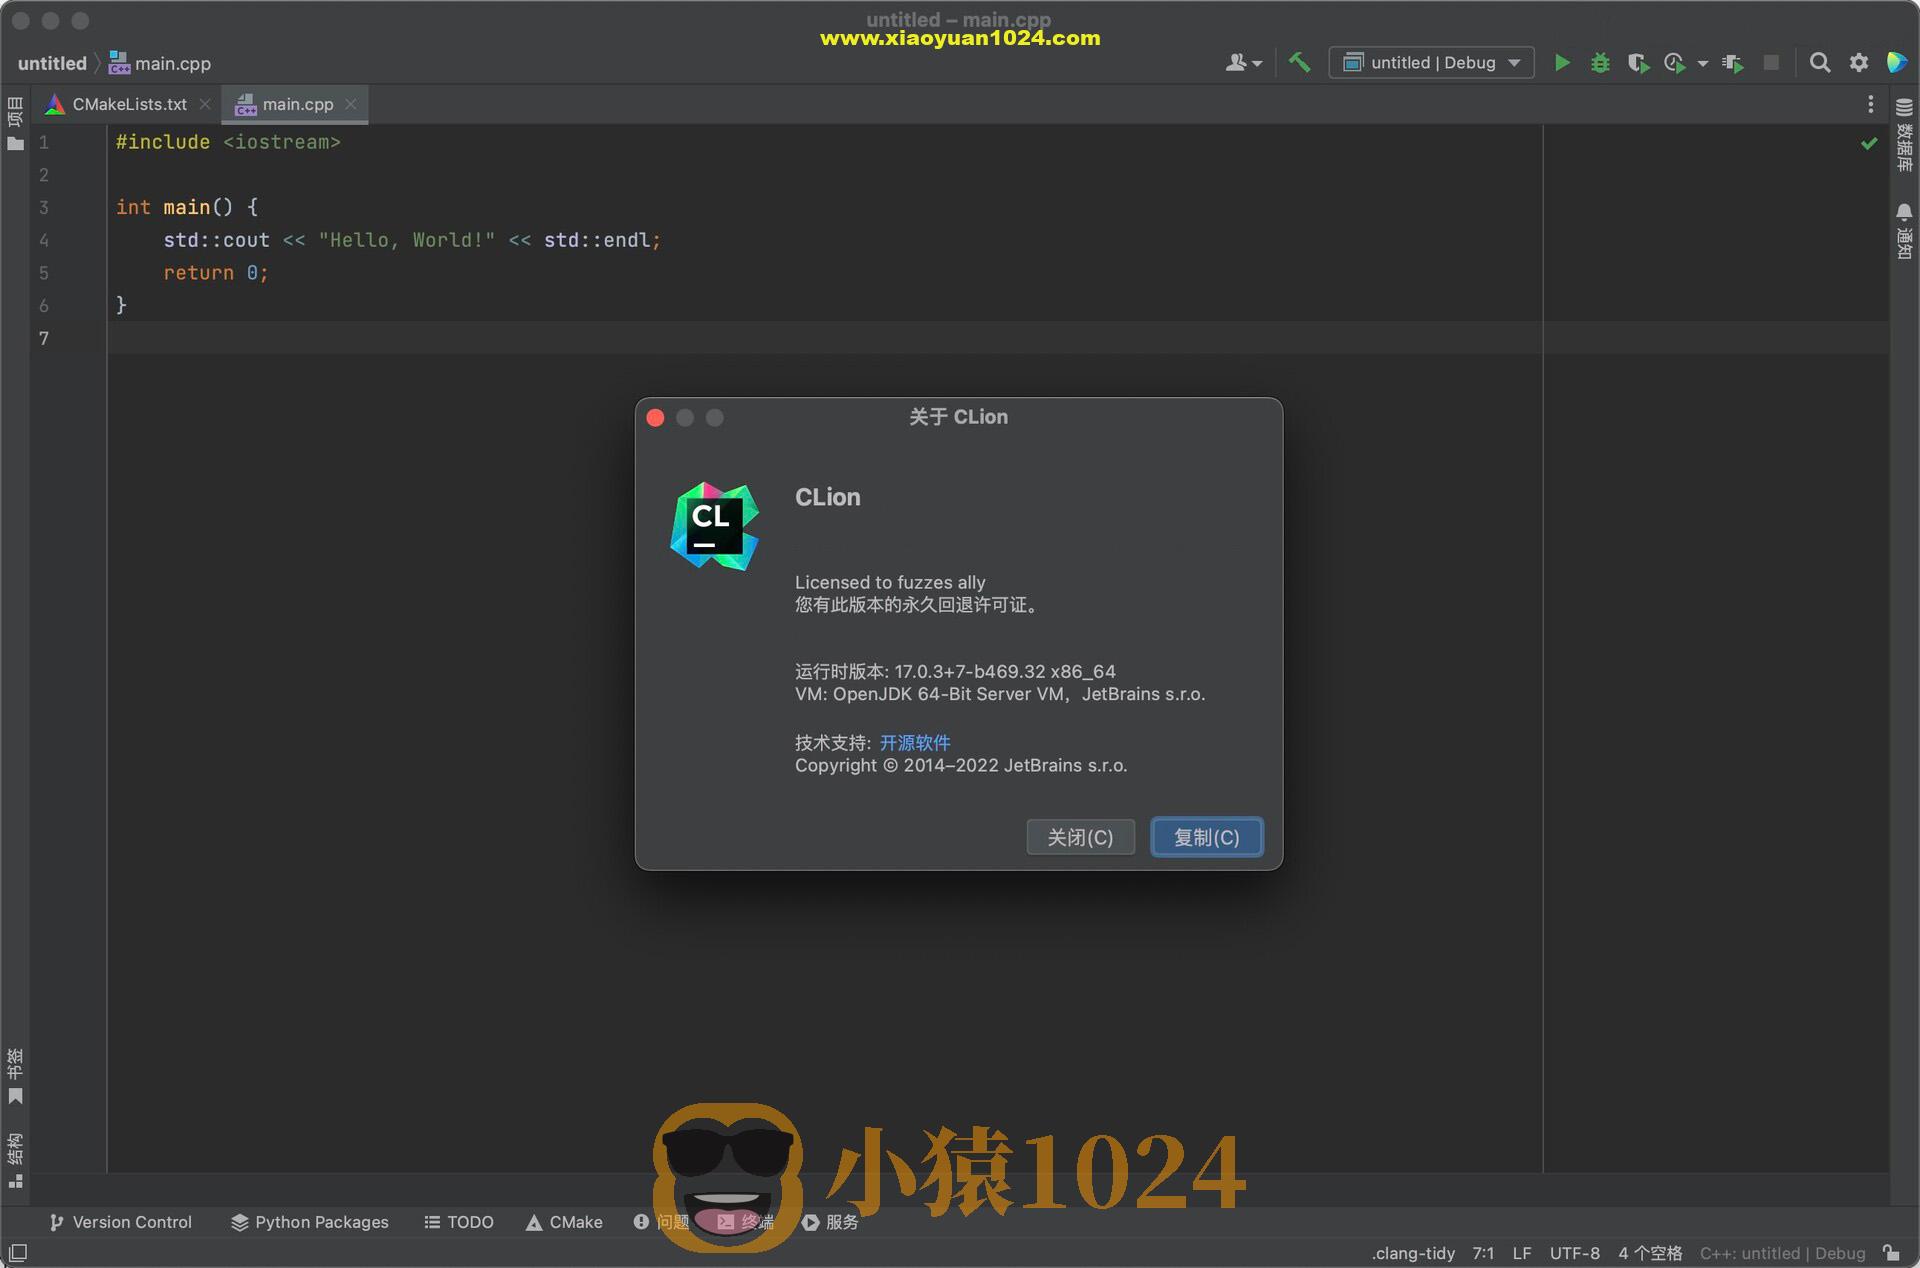Launch the profiler clock icon
This screenshot has height=1268, width=1920.
click(1675, 62)
